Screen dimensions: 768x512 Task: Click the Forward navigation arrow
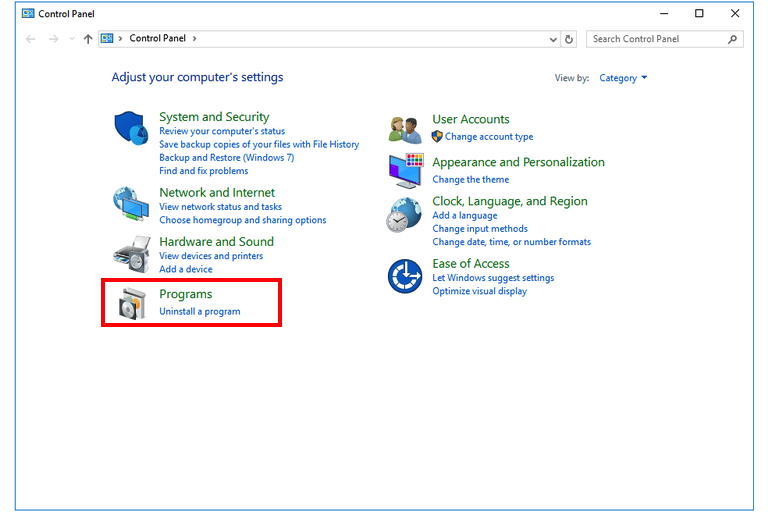coord(53,39)
